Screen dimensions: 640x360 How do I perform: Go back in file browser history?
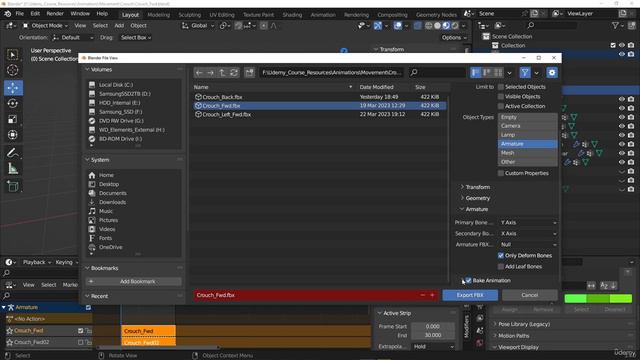[x=199, y=73]
